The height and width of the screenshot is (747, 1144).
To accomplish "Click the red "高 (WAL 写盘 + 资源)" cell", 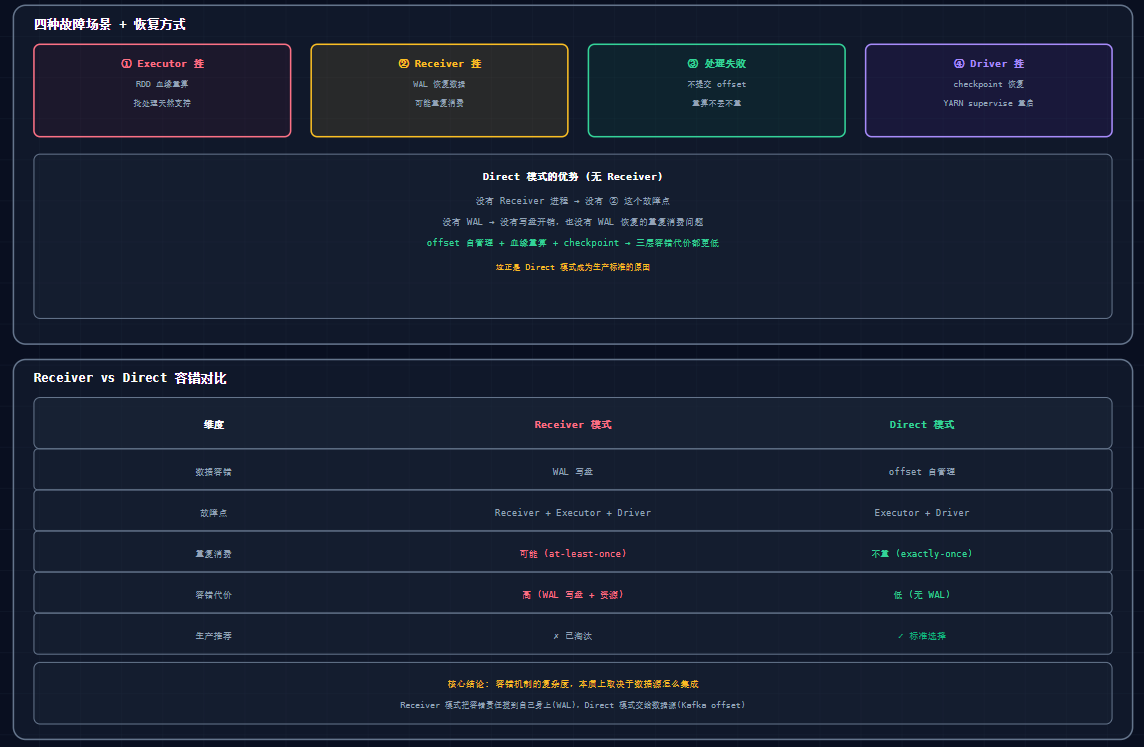I will [x=573, y=595].
